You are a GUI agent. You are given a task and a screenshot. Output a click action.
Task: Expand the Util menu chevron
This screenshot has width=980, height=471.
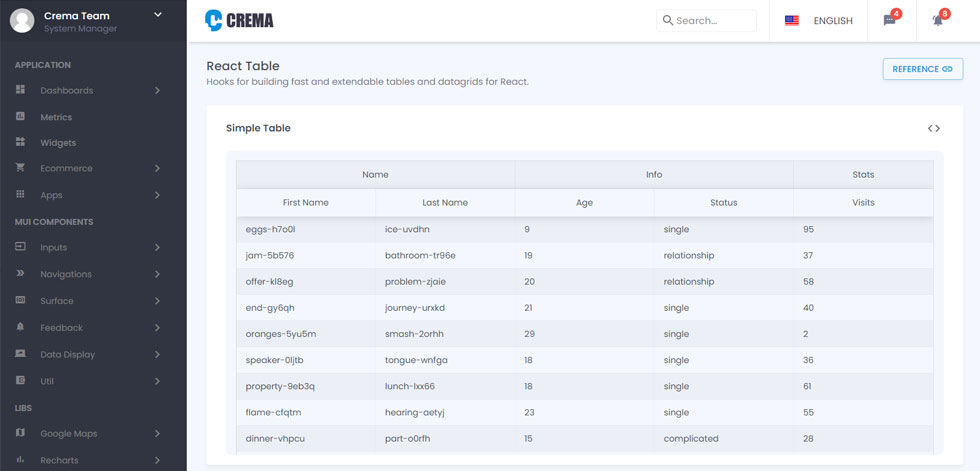(x=158, y=381)
